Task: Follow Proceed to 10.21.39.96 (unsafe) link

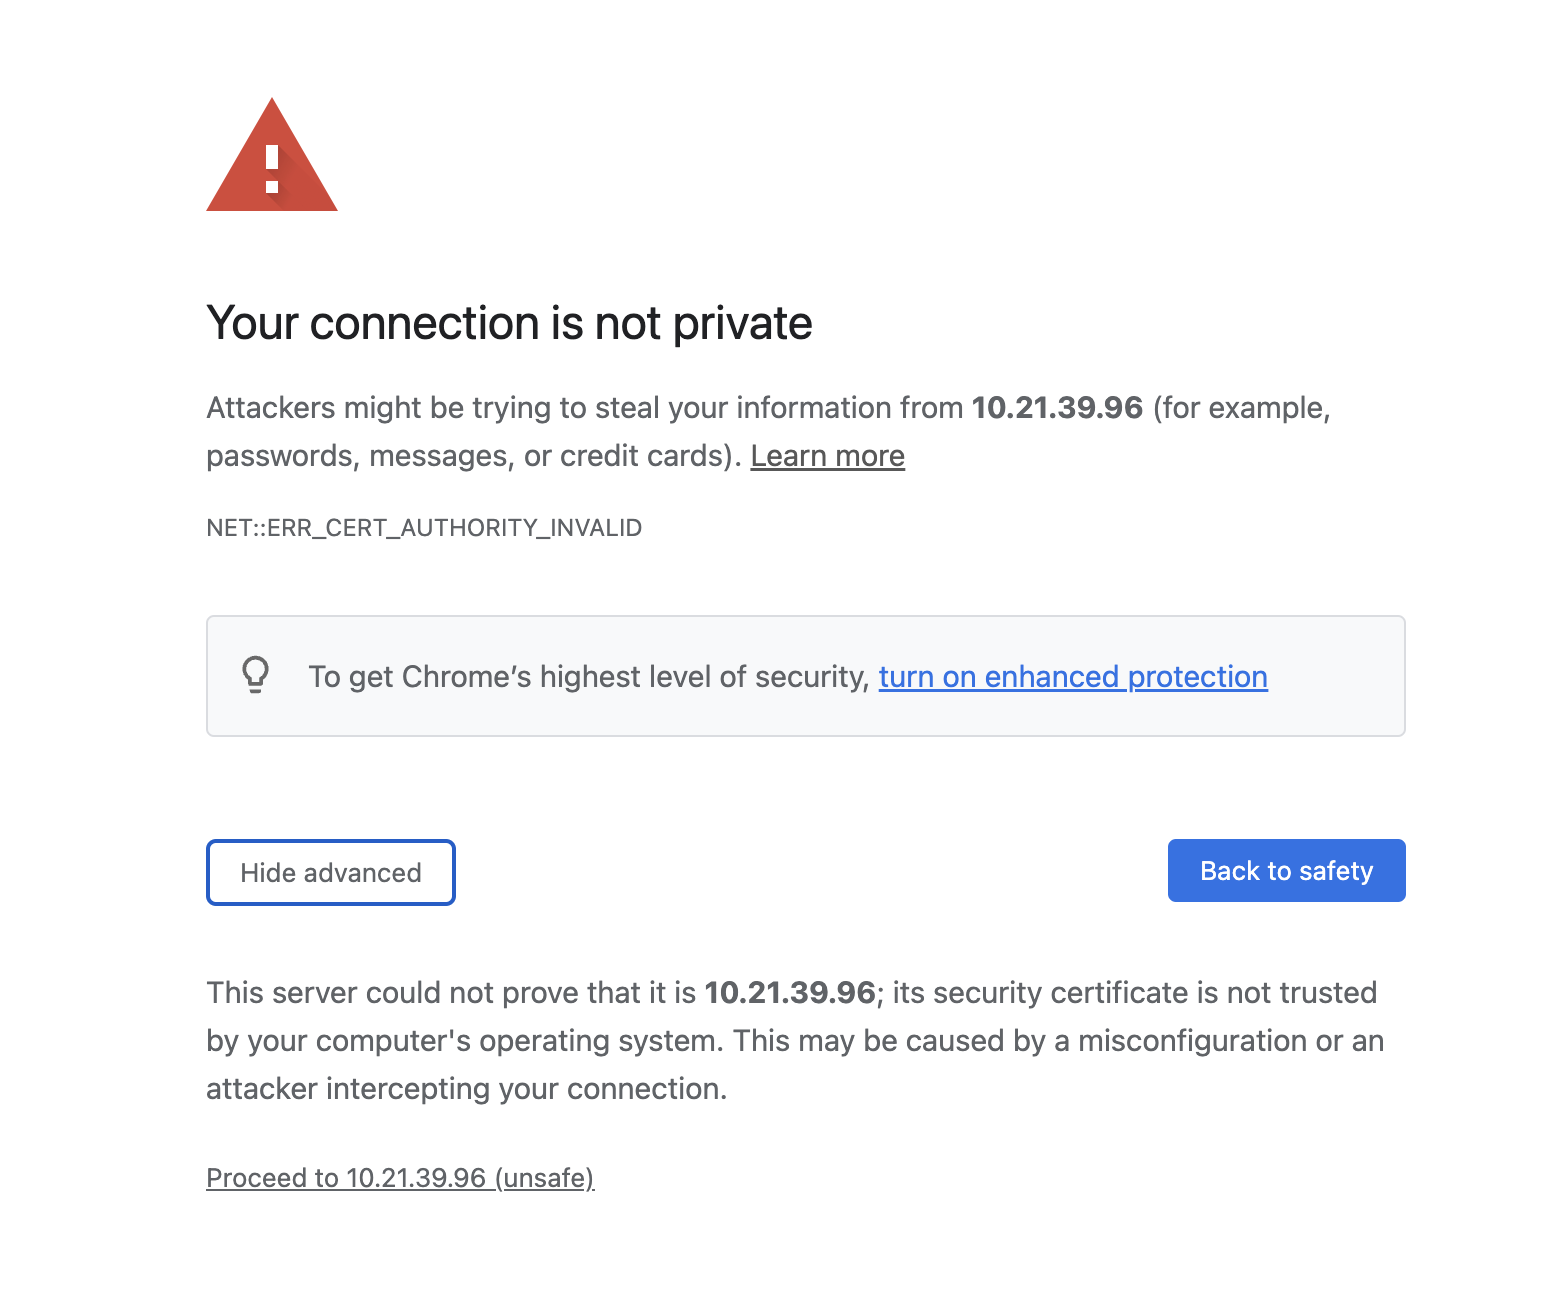Action: 400,1178
